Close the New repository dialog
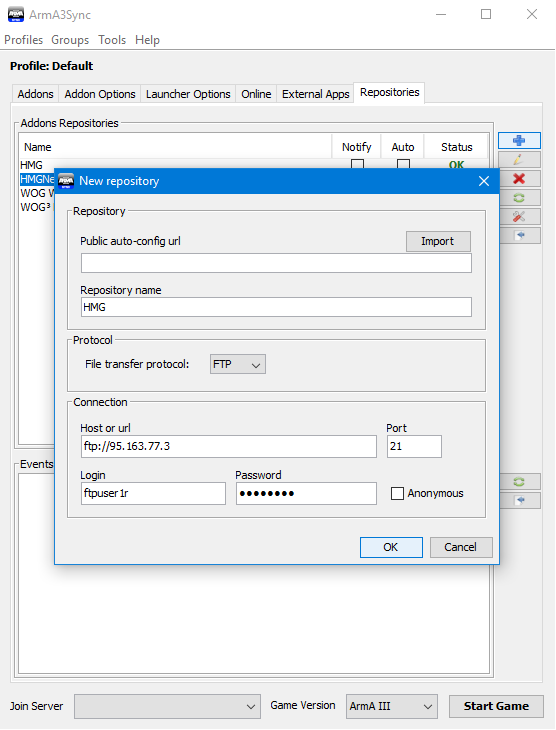The width and height of the screenshot is (556, 730). [x=484, y=181]
